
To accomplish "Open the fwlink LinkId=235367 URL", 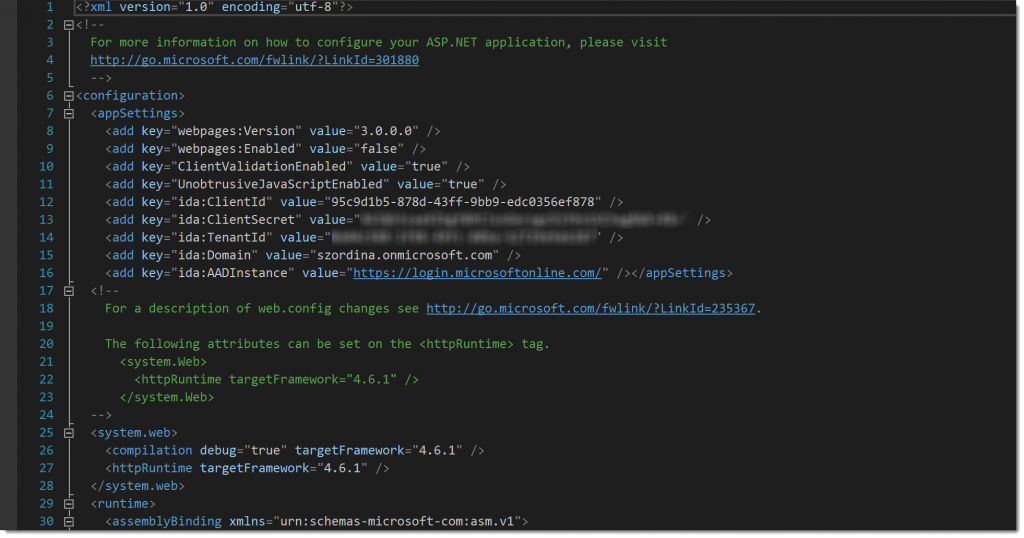I will pyautogui.click(x=592, y=308).
